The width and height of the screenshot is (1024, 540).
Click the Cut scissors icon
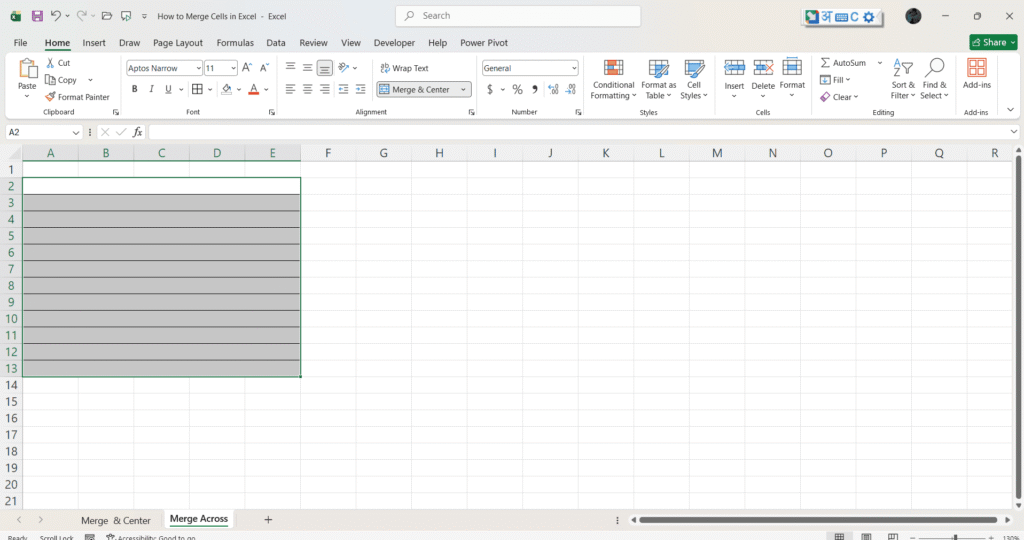coord(50,63)
